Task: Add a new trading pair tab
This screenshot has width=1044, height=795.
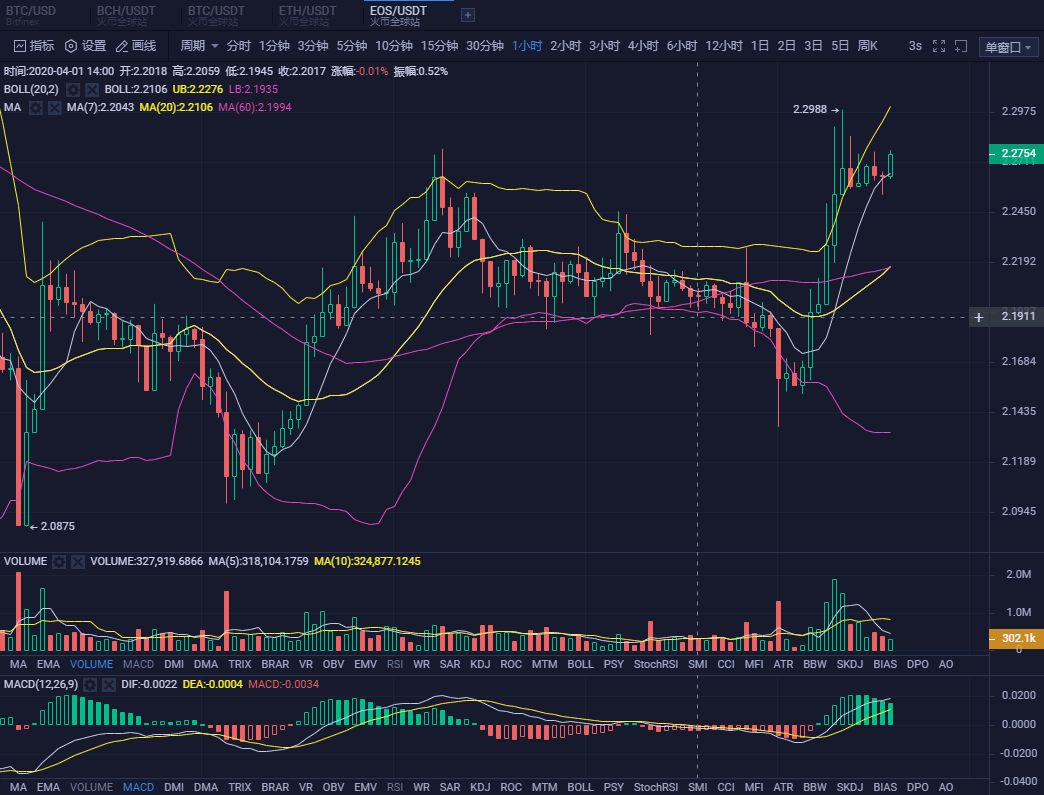Action: pyautogui.click(x=467, y=14)
